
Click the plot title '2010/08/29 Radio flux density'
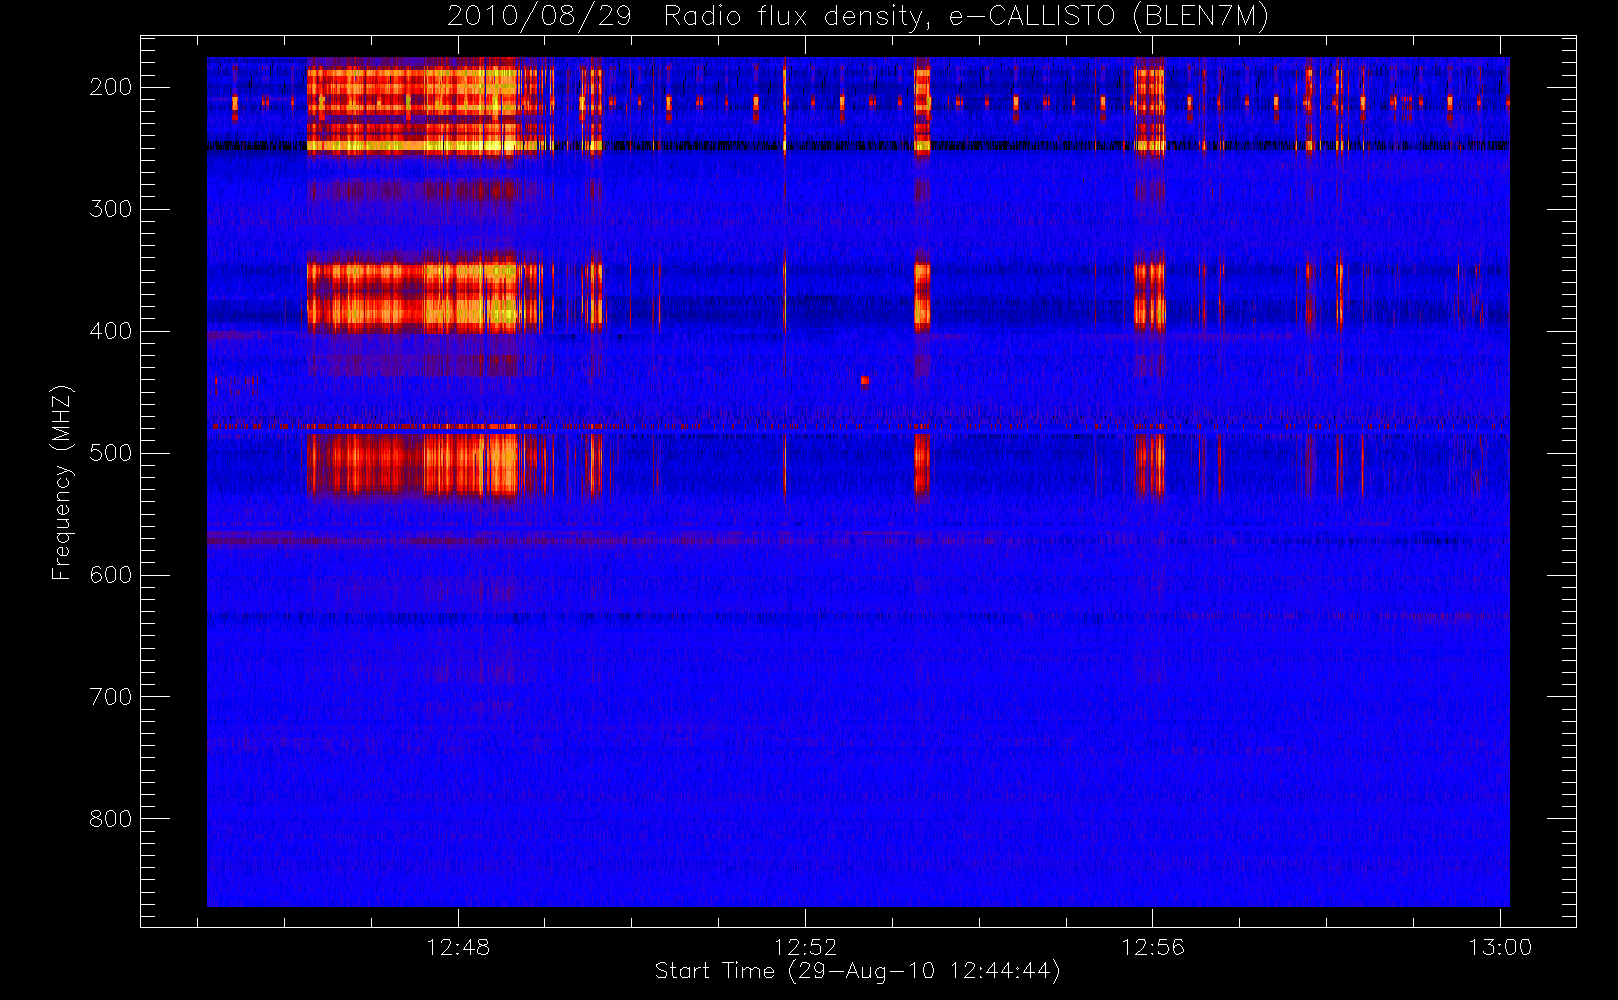tap(857, 17)
